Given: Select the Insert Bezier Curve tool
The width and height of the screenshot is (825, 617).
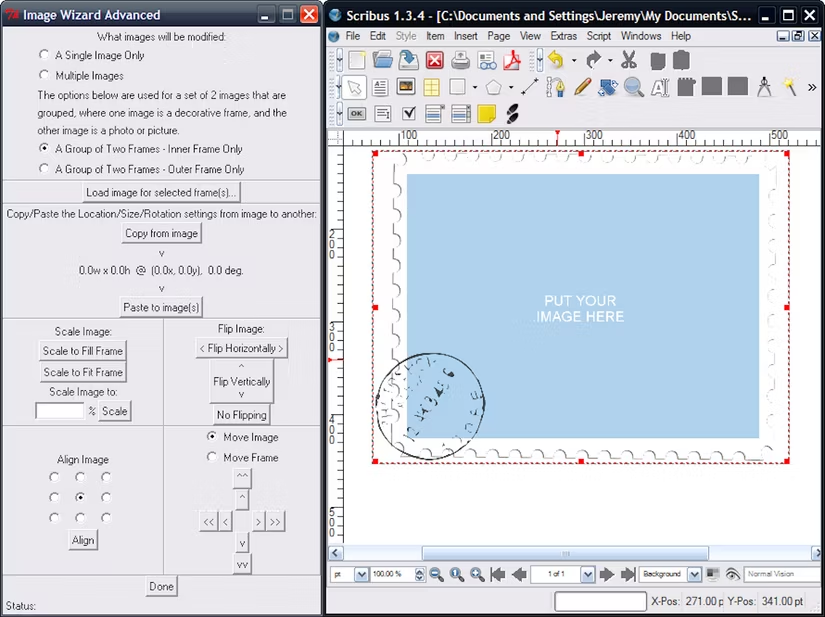Looking at the screenshot, I should coord(555,87).
